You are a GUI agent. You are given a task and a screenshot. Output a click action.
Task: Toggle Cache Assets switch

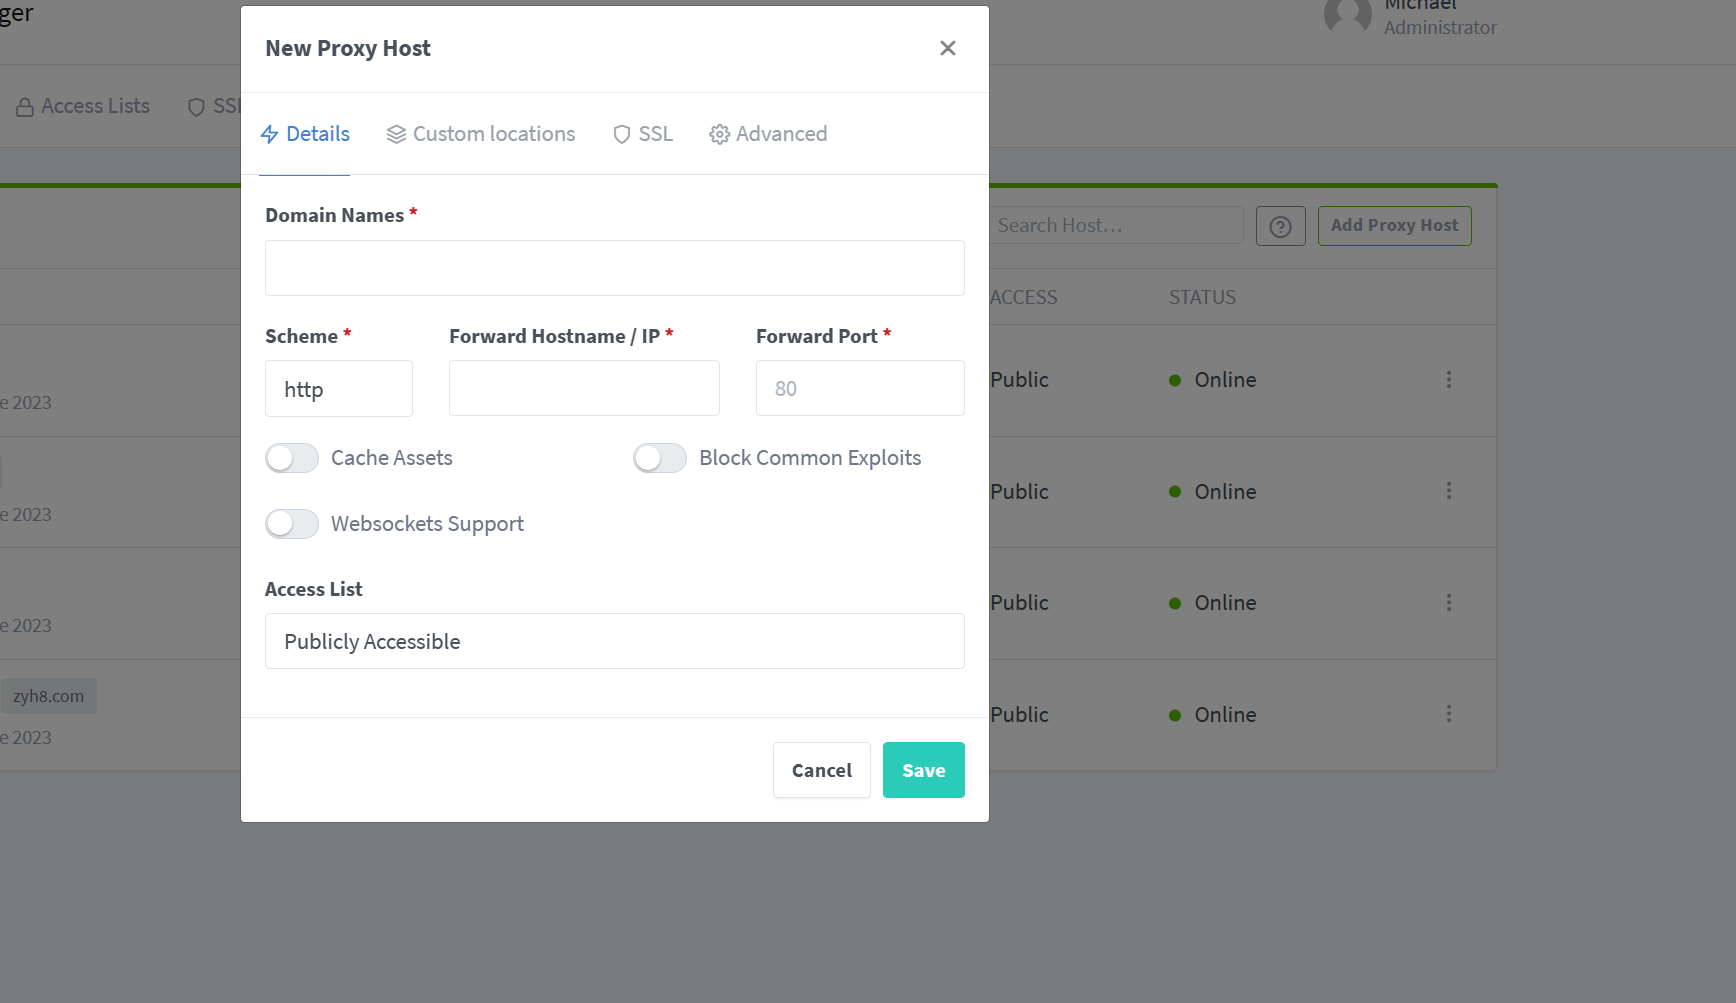point(292,458)
